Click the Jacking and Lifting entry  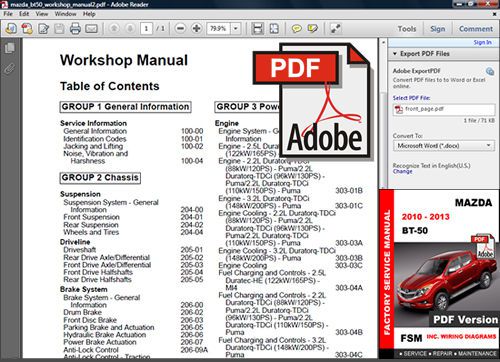(93, 146)
